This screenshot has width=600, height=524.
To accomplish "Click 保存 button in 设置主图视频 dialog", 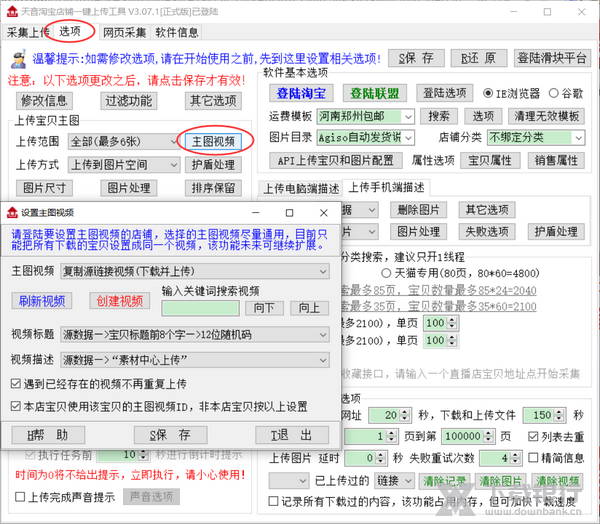I will tap(171, 435).
